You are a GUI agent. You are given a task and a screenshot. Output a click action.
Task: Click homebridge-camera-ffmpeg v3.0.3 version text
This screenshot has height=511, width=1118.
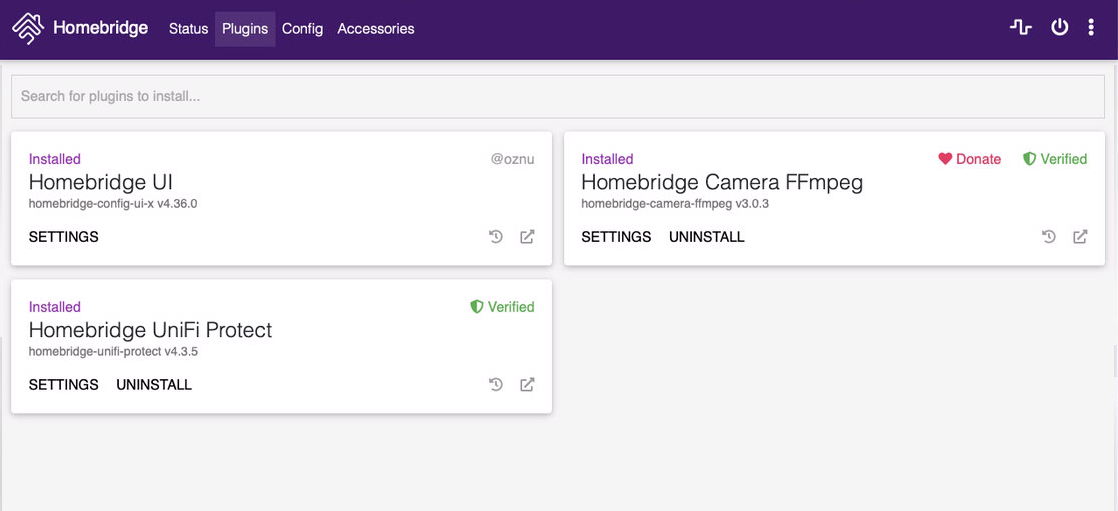click(675, 204)
